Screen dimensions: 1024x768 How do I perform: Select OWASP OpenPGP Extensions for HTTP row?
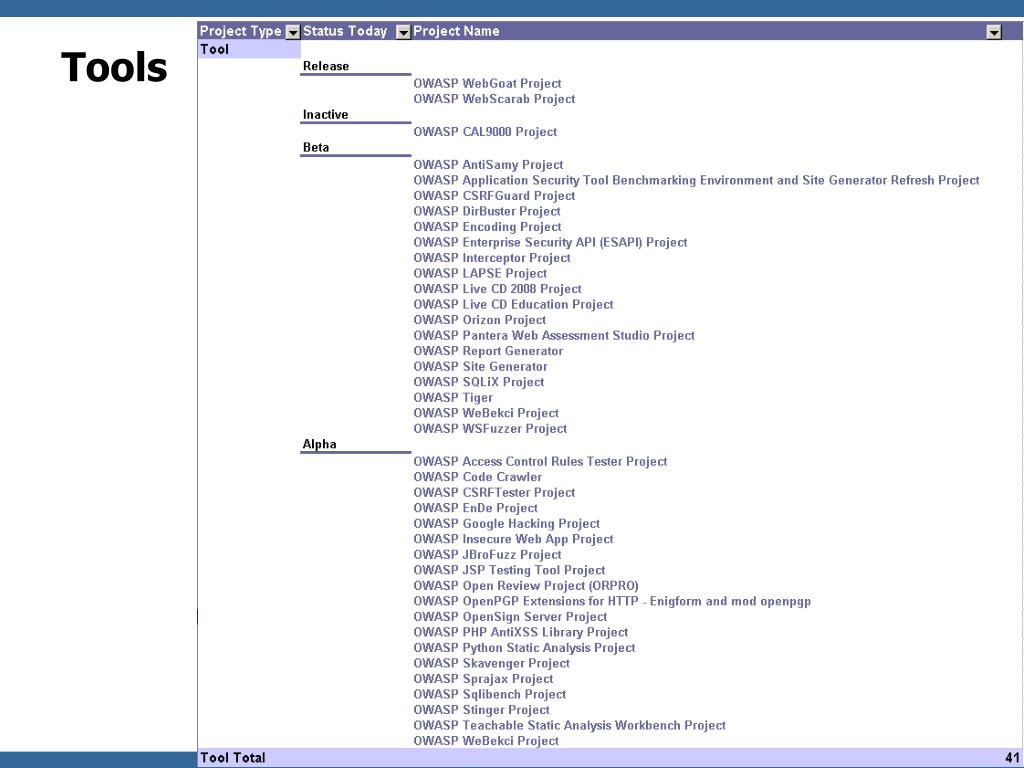612,601
